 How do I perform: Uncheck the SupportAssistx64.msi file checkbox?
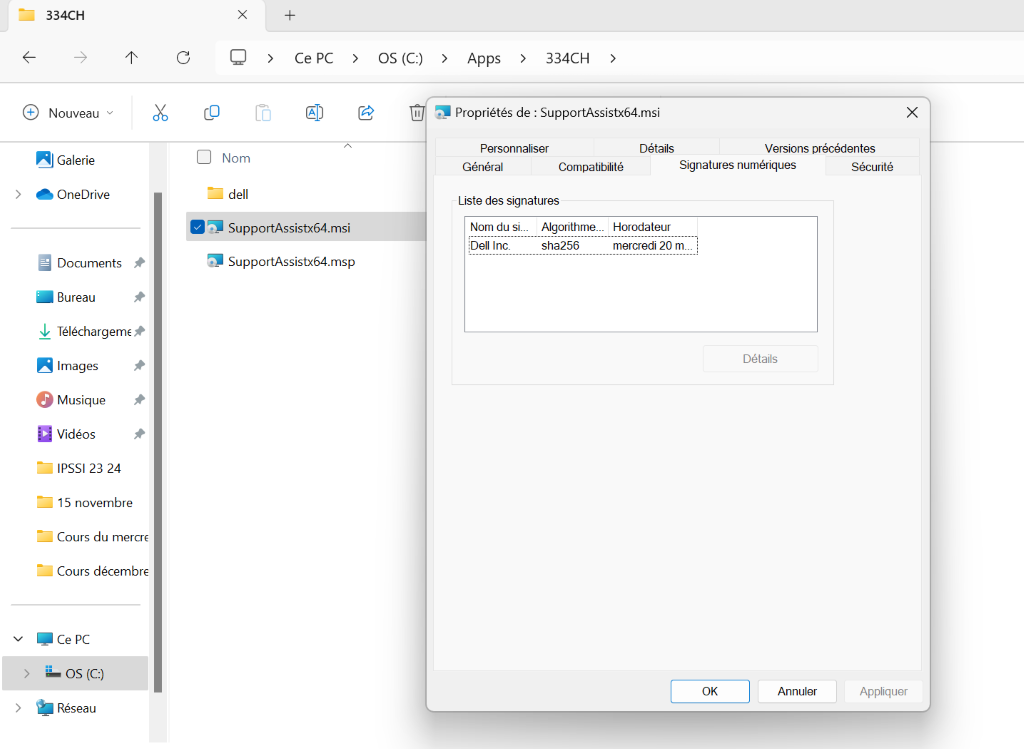click(x=197, y=227)
